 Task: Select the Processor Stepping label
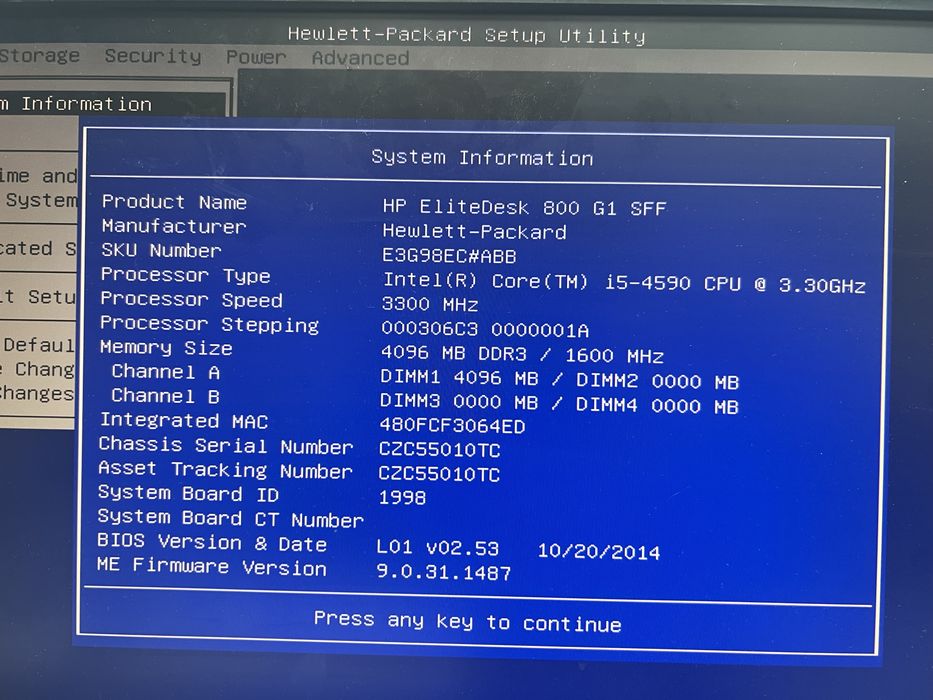pyautogui.click(x=209, y=324)
